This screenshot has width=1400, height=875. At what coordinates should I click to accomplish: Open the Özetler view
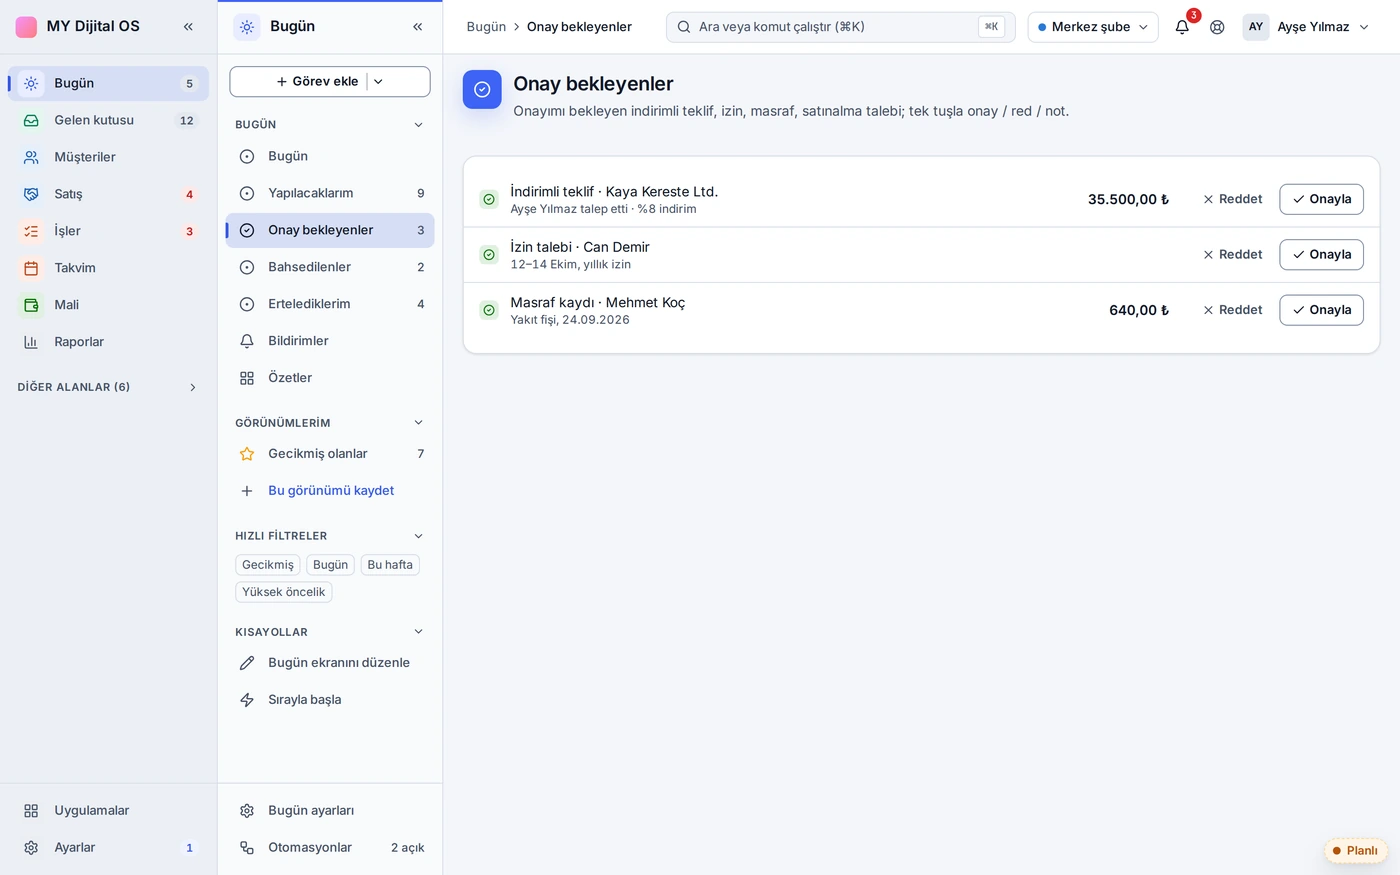click(x=330, y=378)
